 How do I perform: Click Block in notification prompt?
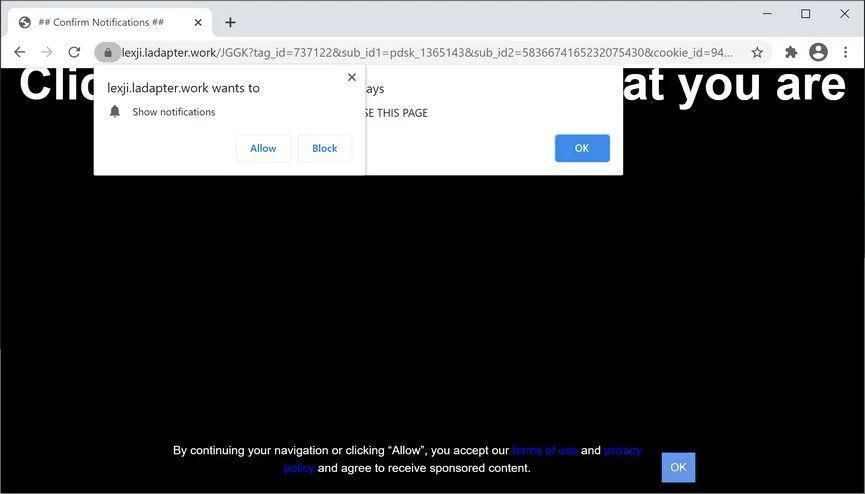click(x=324, y=148)
